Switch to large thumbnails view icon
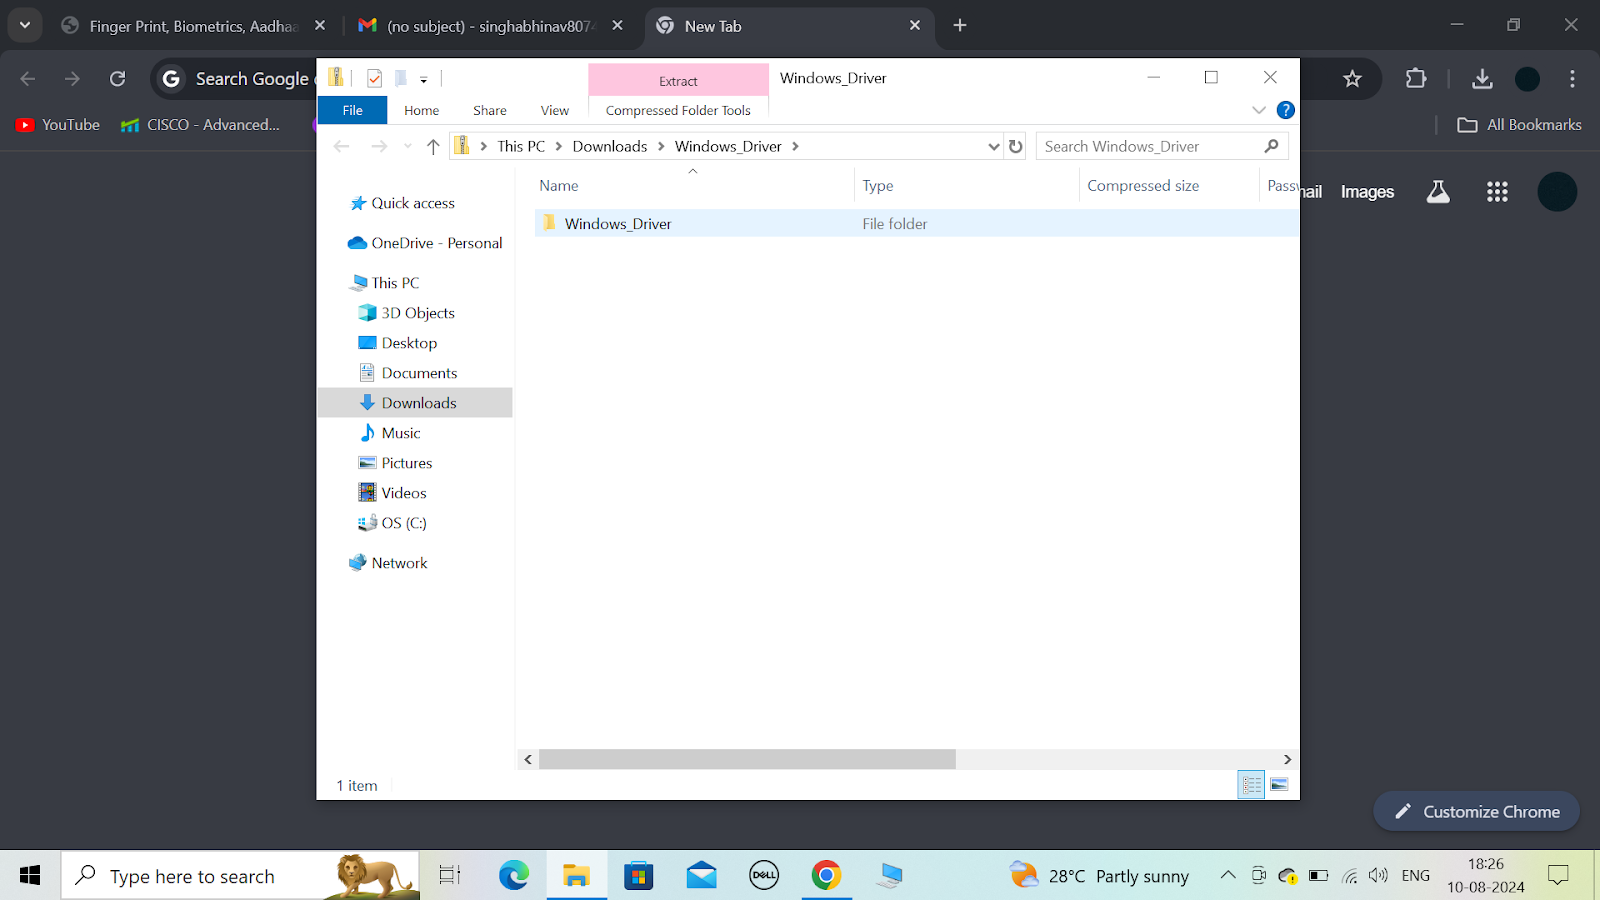The width and height of the screenshot is (1600, 900). [x=1279, y=785]
